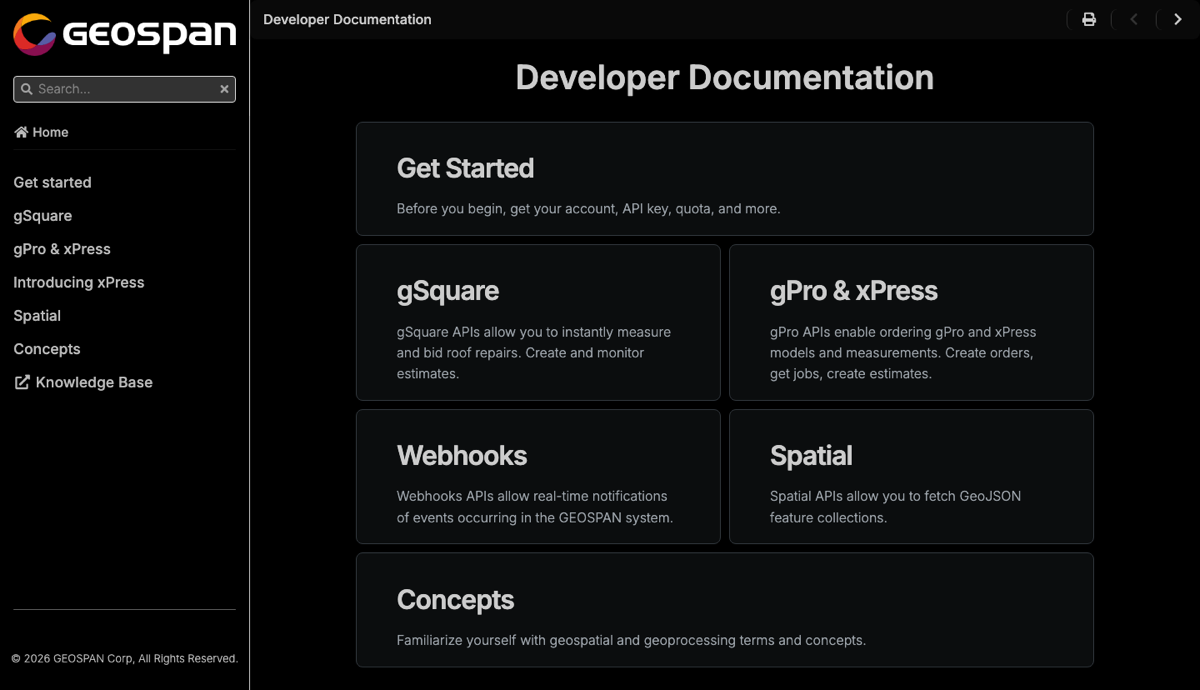This screenshot has height=690, width=1200.
Task: Click text 'Spatial APIs allow you to fetch GeoJSON'
Action: (895, 496)
